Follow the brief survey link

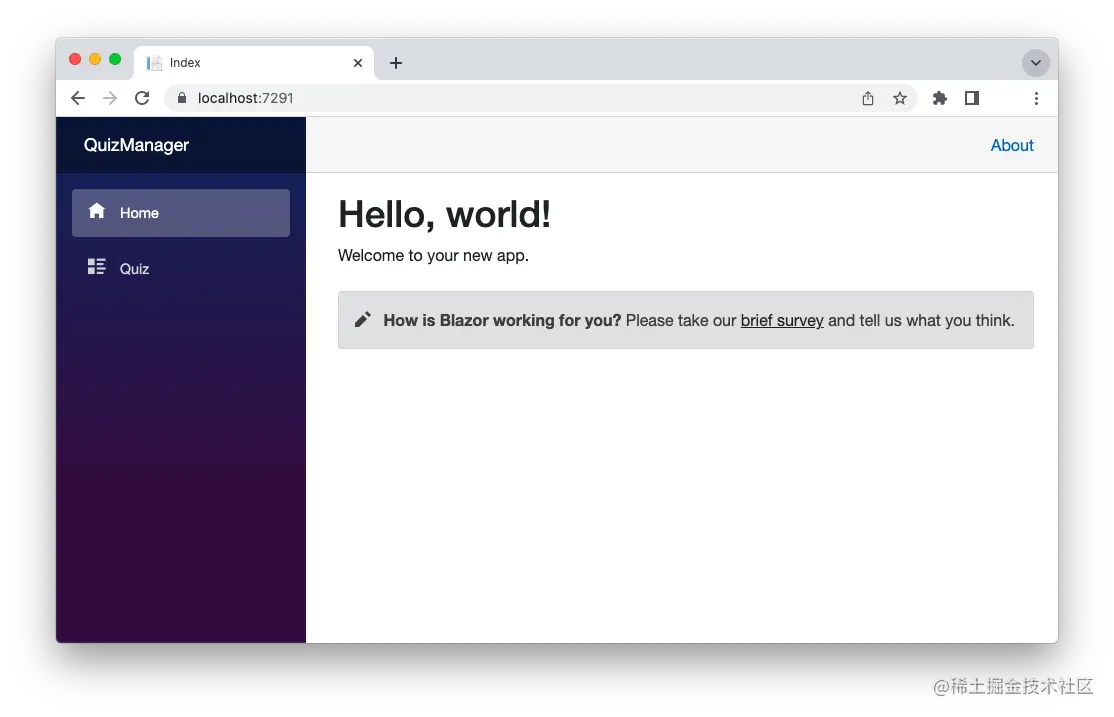782,320
